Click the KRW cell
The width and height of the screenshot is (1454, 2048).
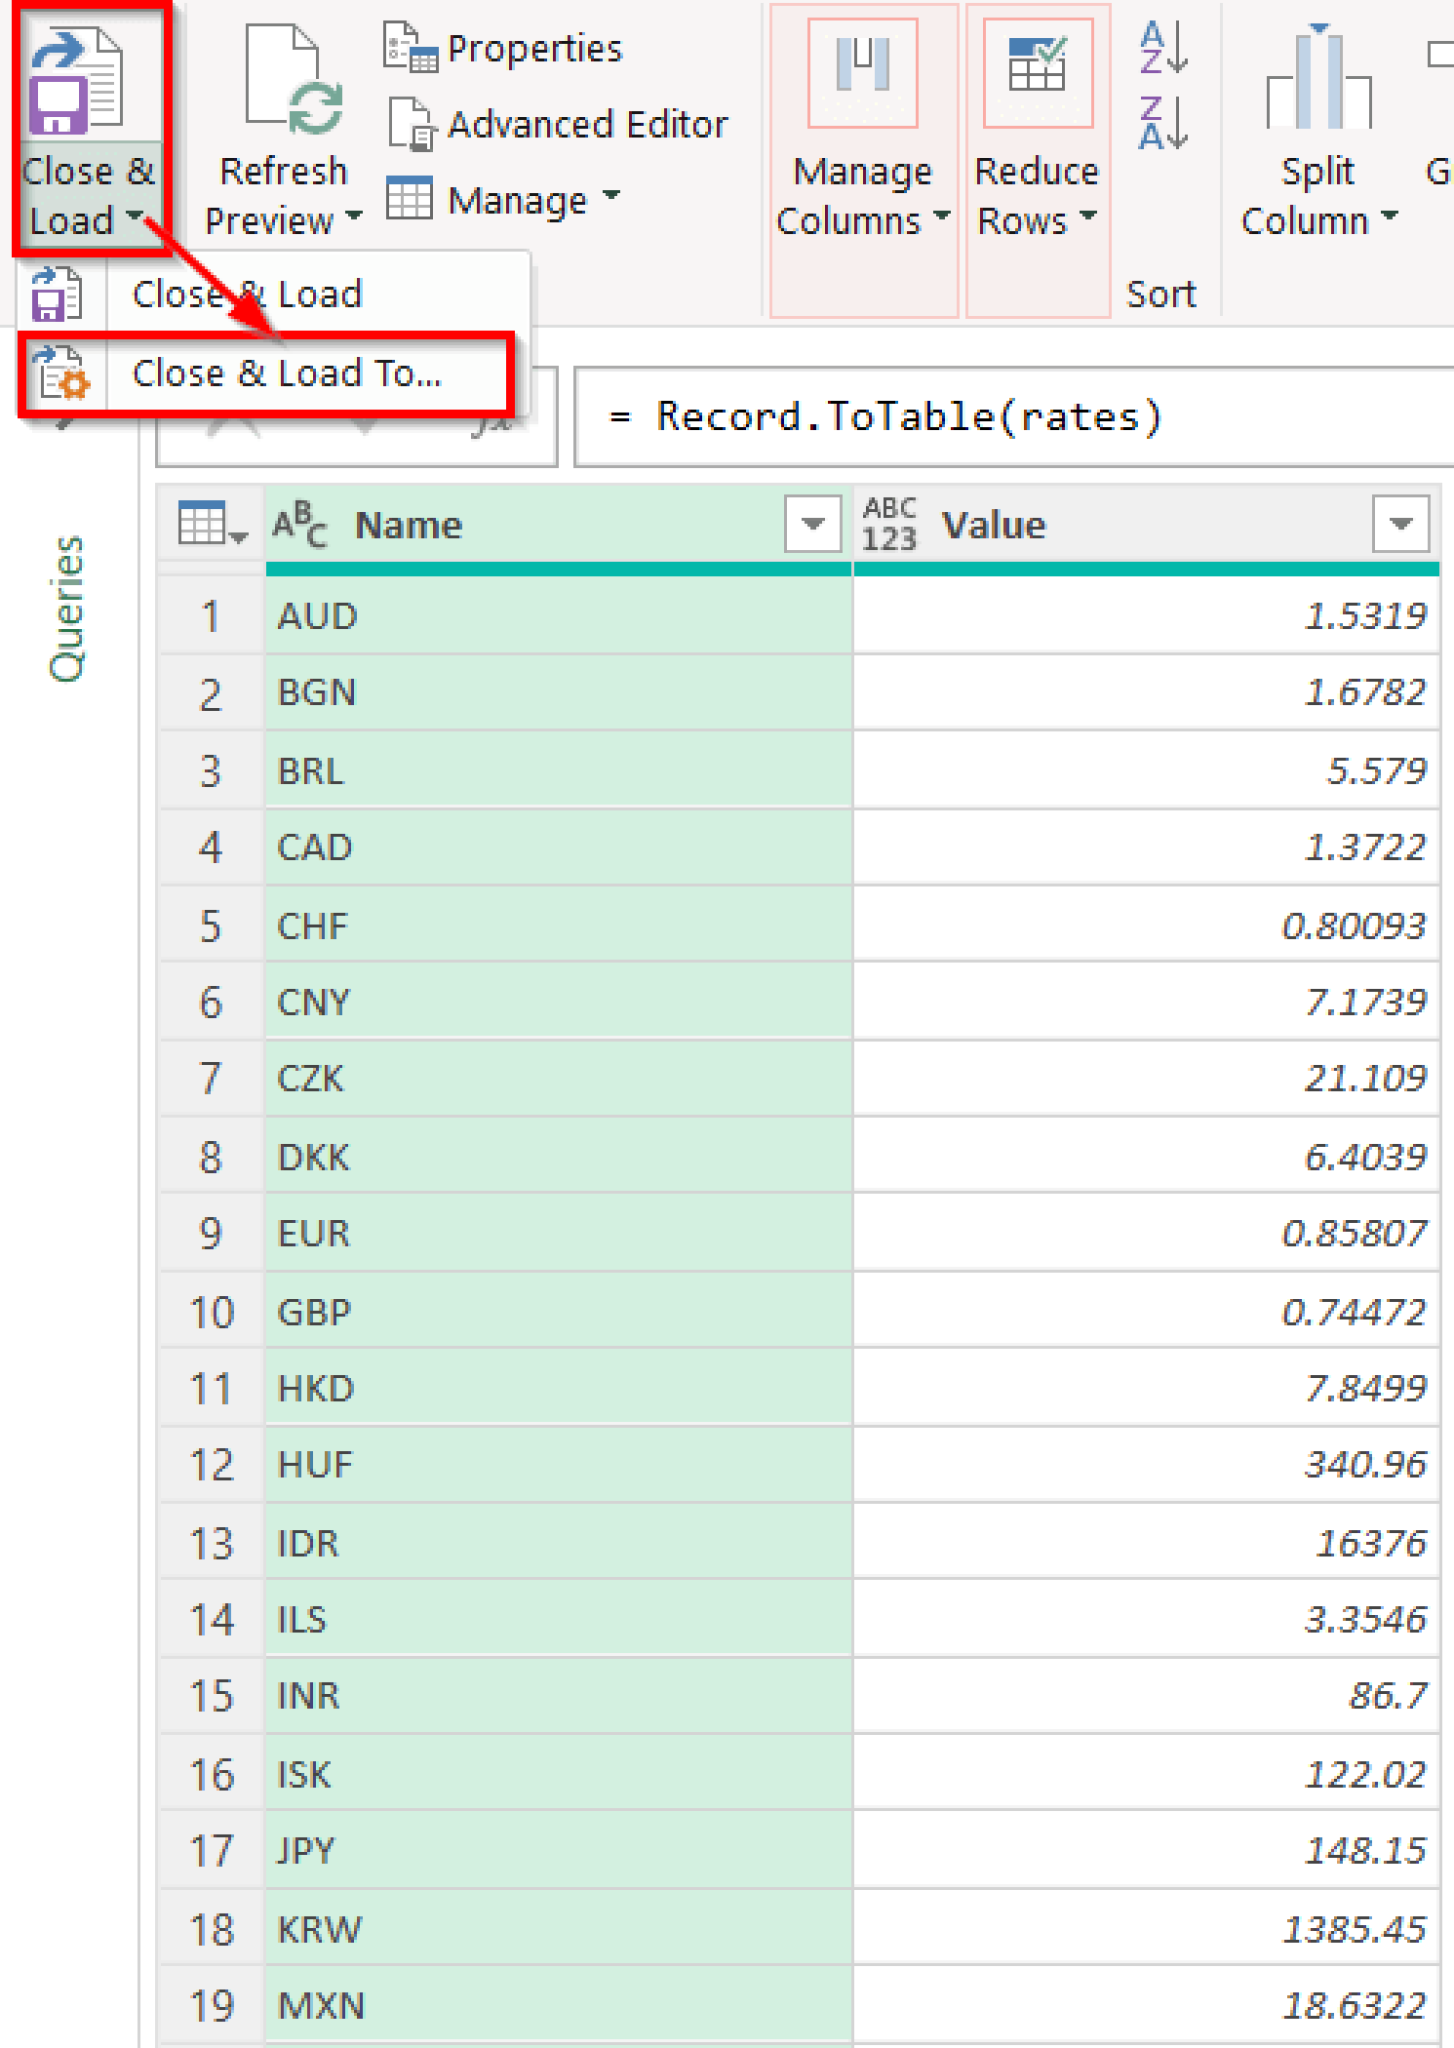click(558, 1929)
